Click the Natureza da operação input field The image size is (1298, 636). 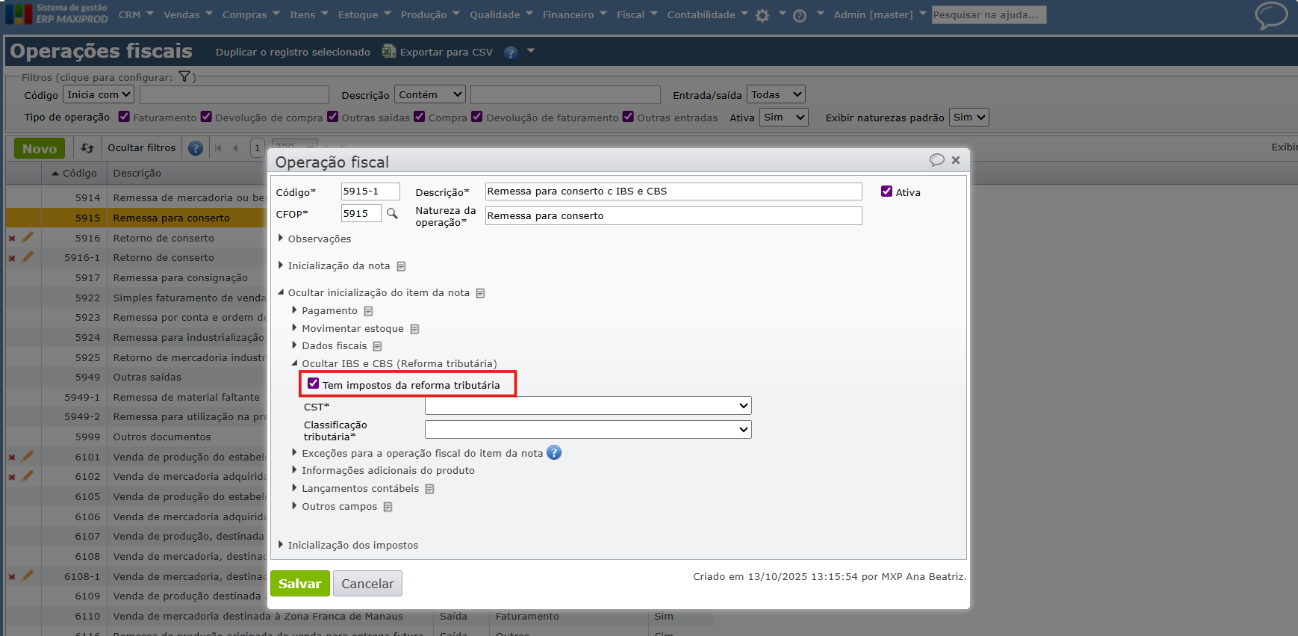pos(673,216)
